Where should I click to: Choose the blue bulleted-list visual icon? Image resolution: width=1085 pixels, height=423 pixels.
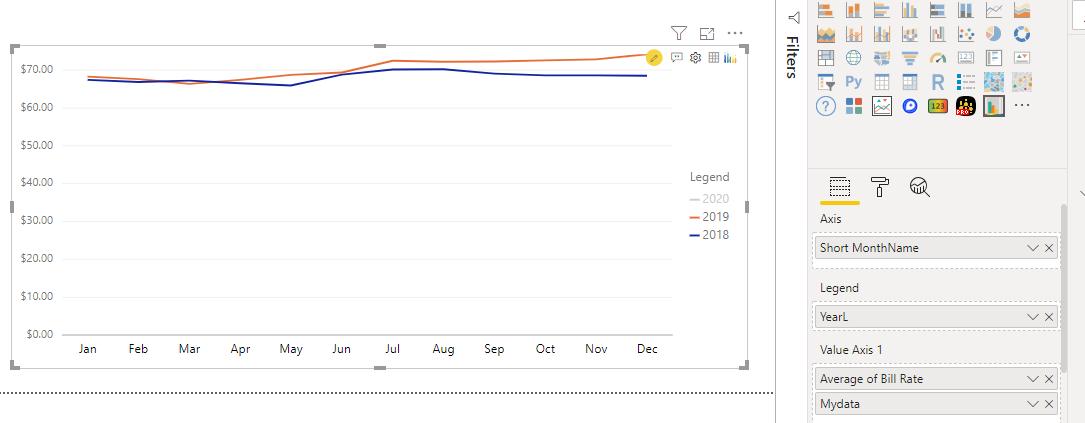pos(966,82)
